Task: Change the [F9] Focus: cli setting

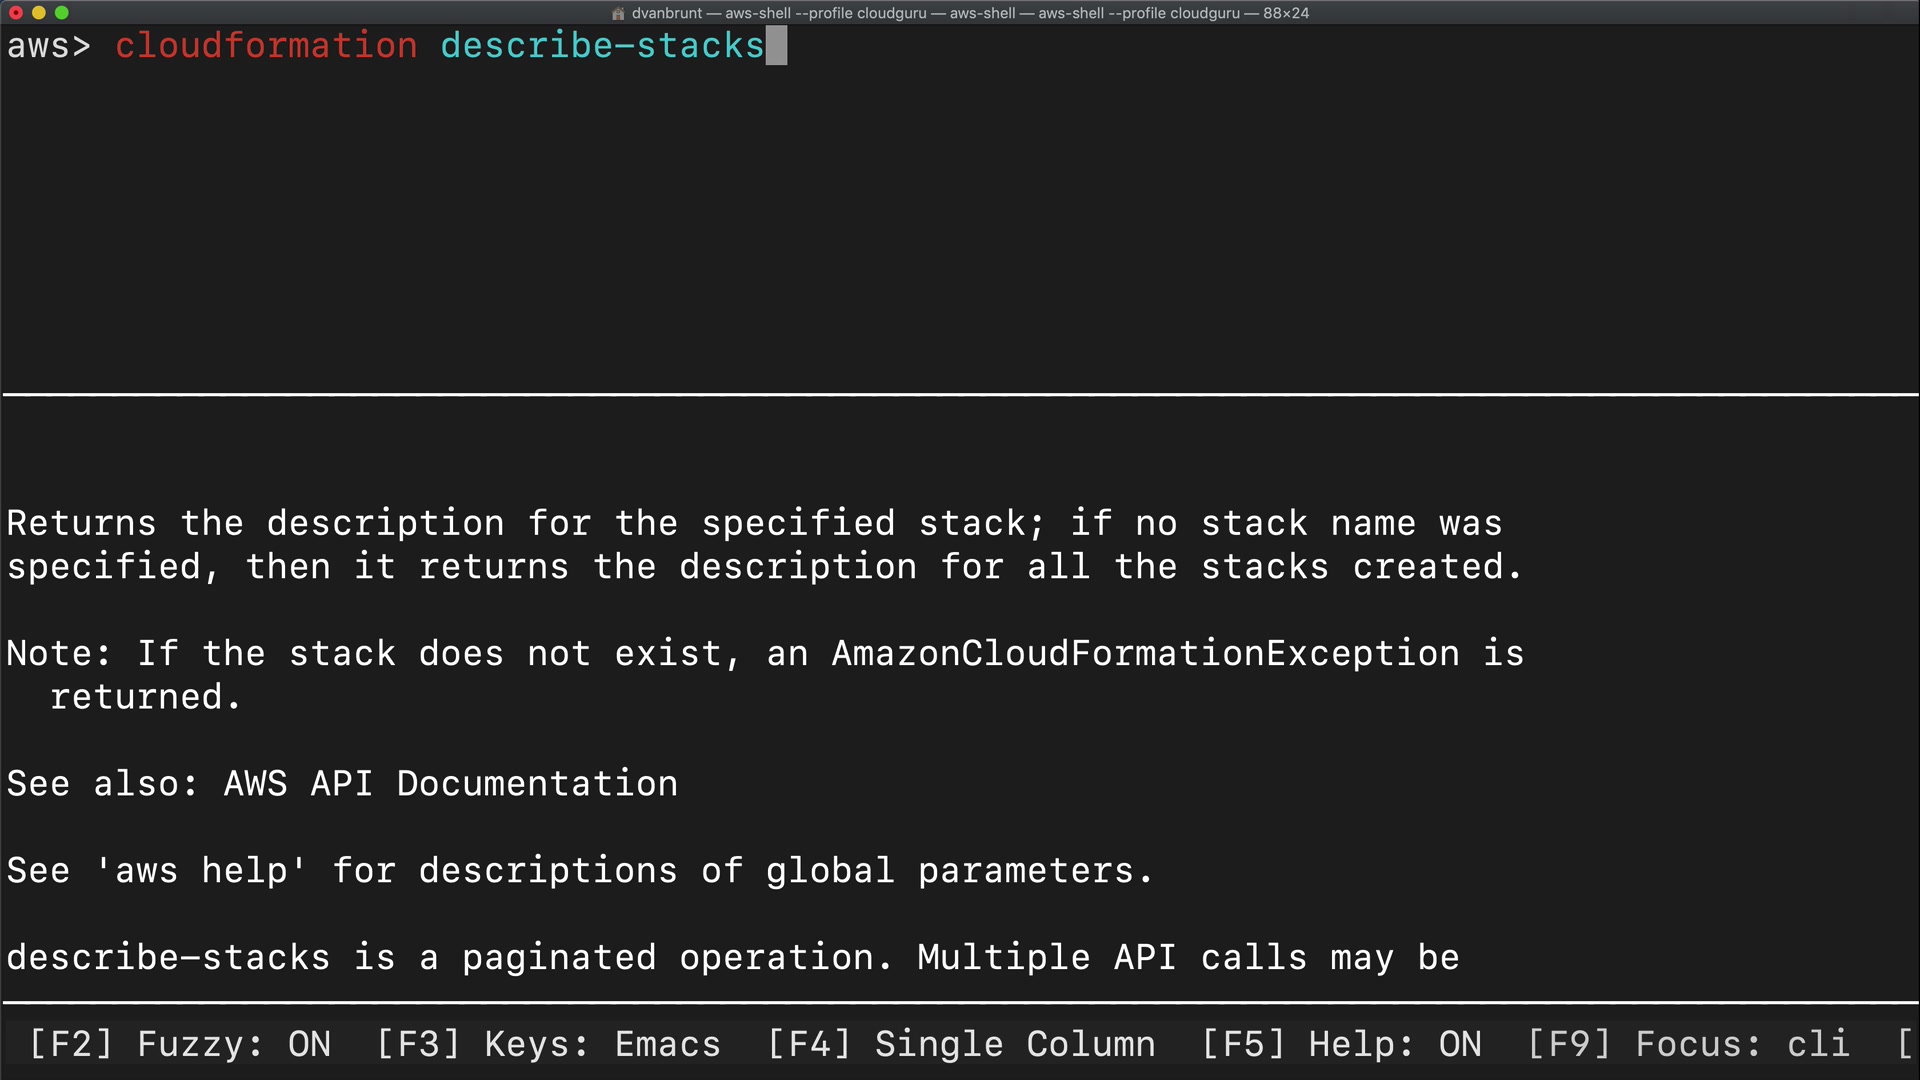Action: 1688,1044
